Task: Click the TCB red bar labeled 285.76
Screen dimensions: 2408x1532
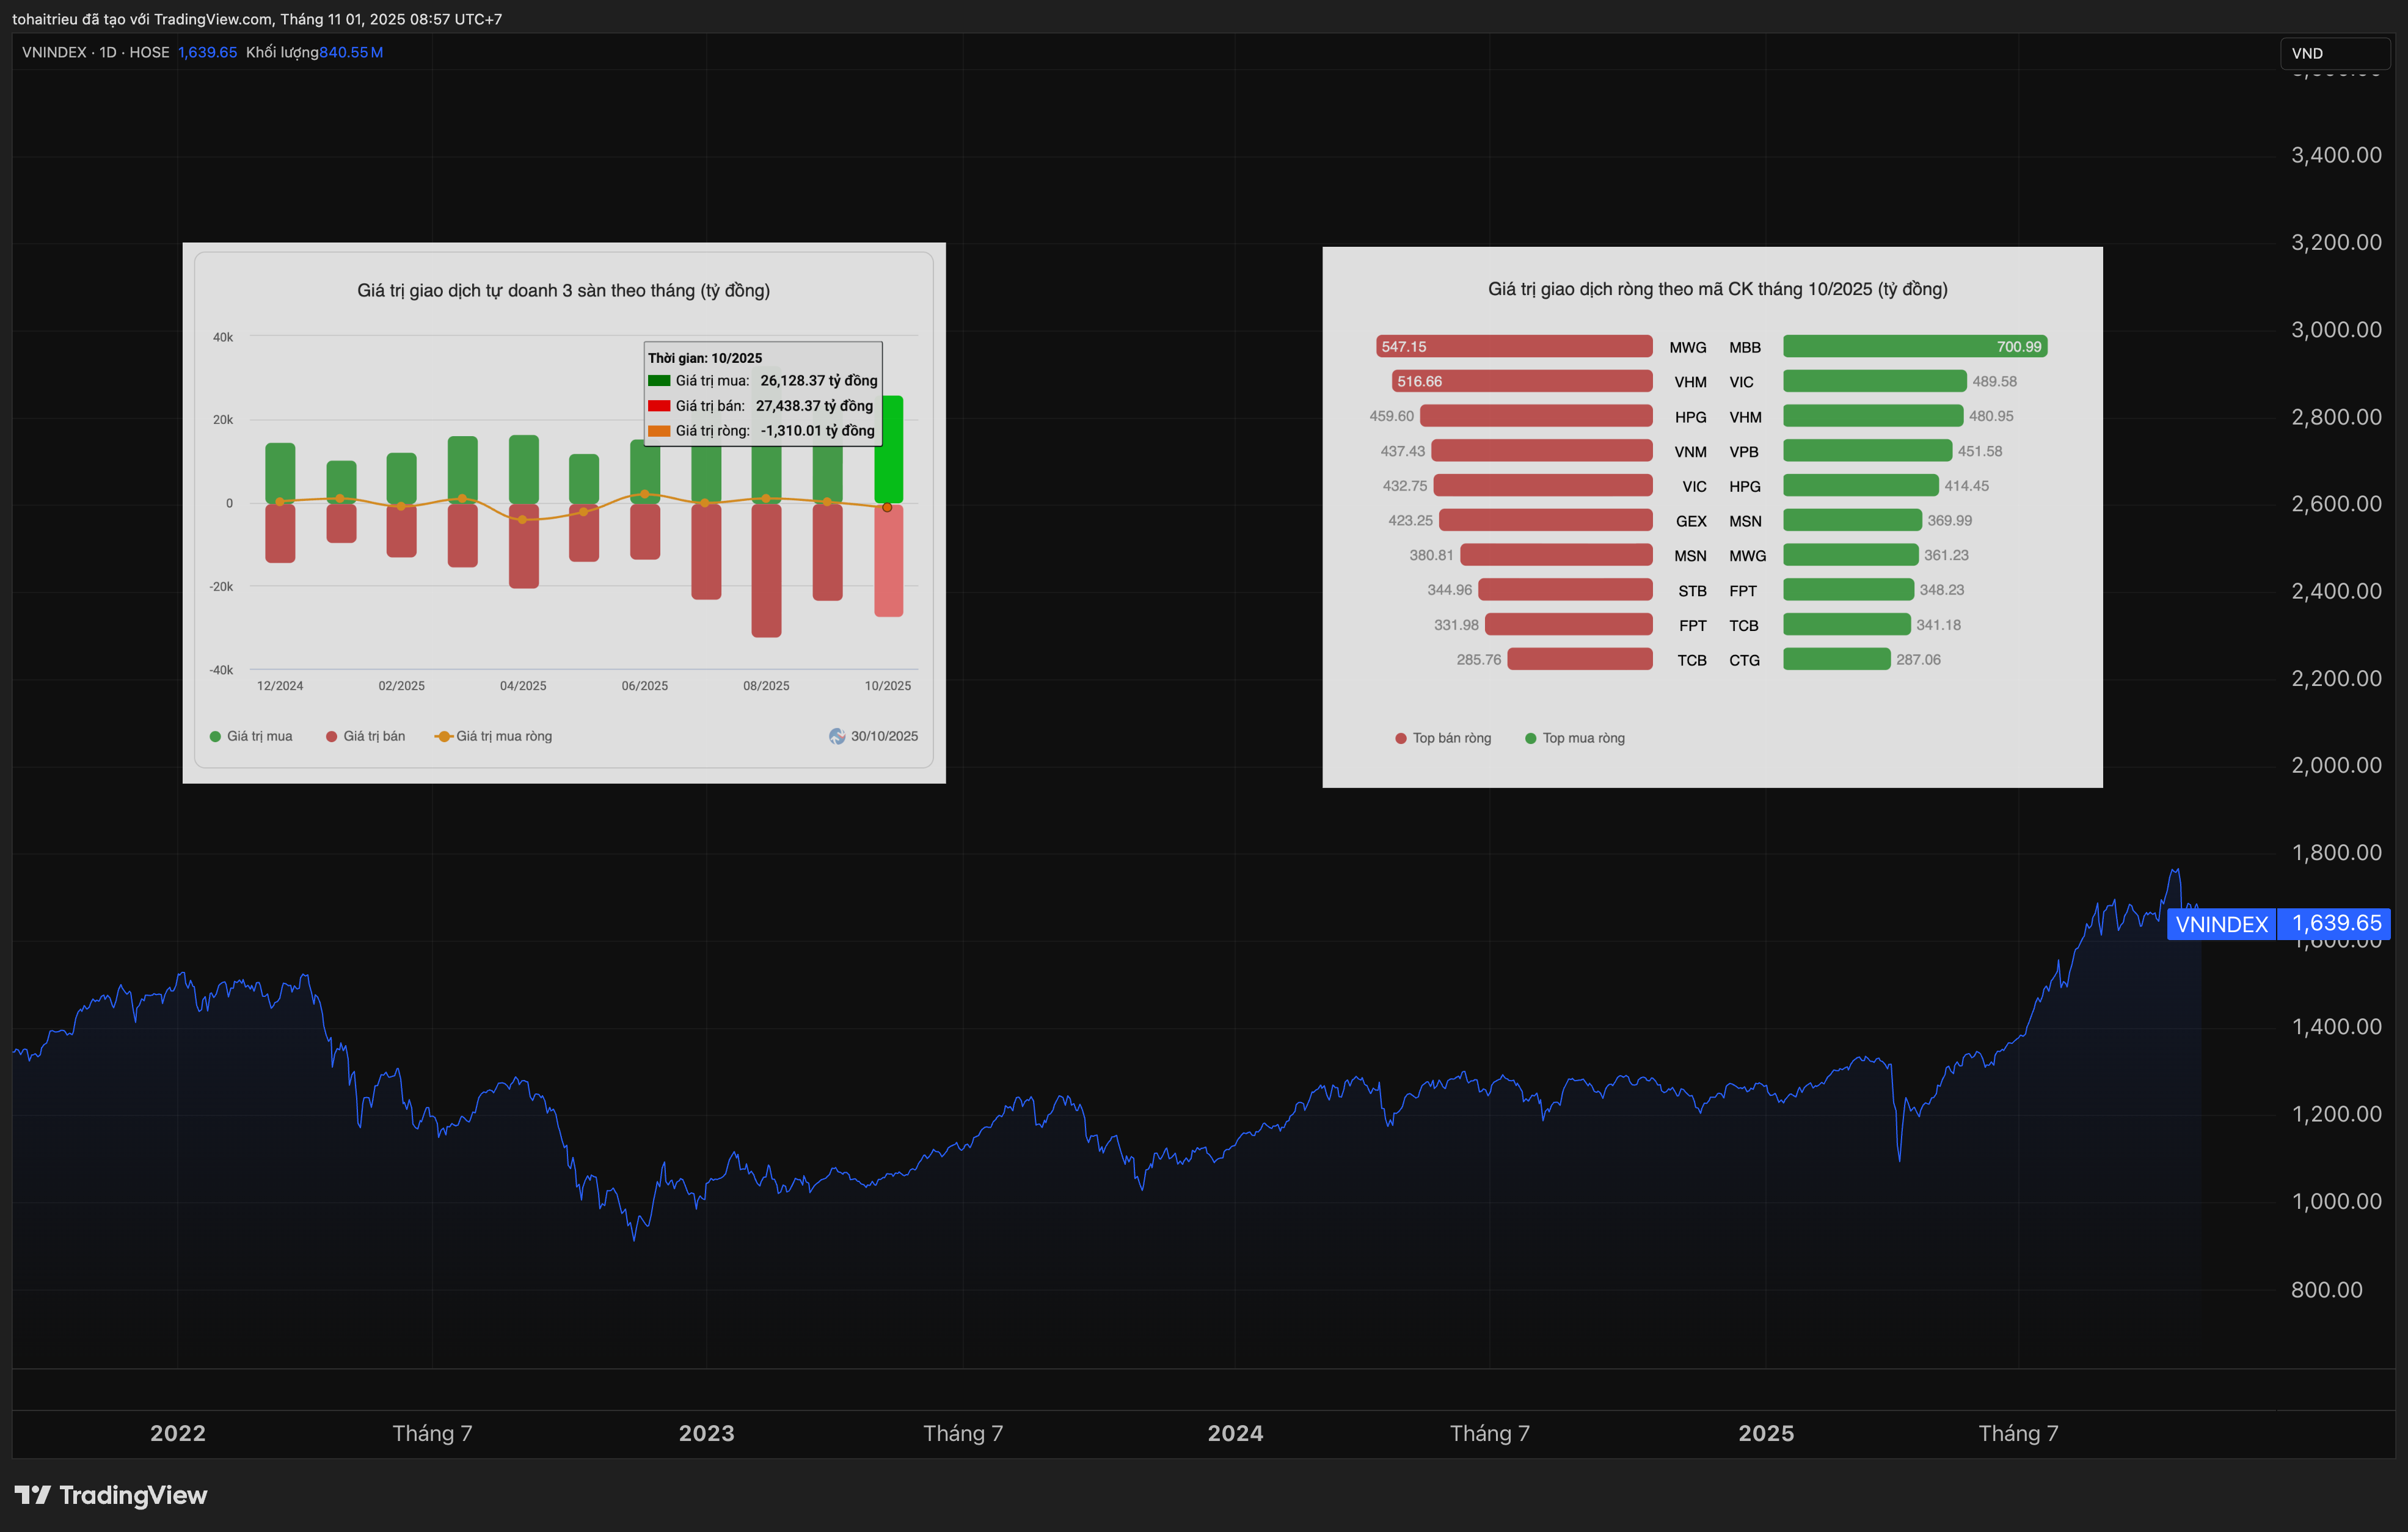Action: 1580,659
